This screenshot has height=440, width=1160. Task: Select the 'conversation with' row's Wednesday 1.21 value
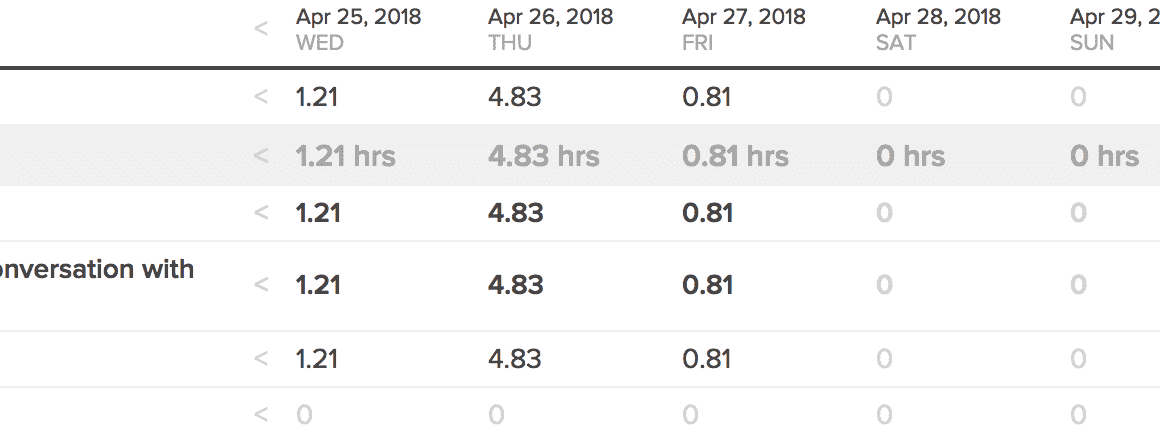[x=317, y=285]
